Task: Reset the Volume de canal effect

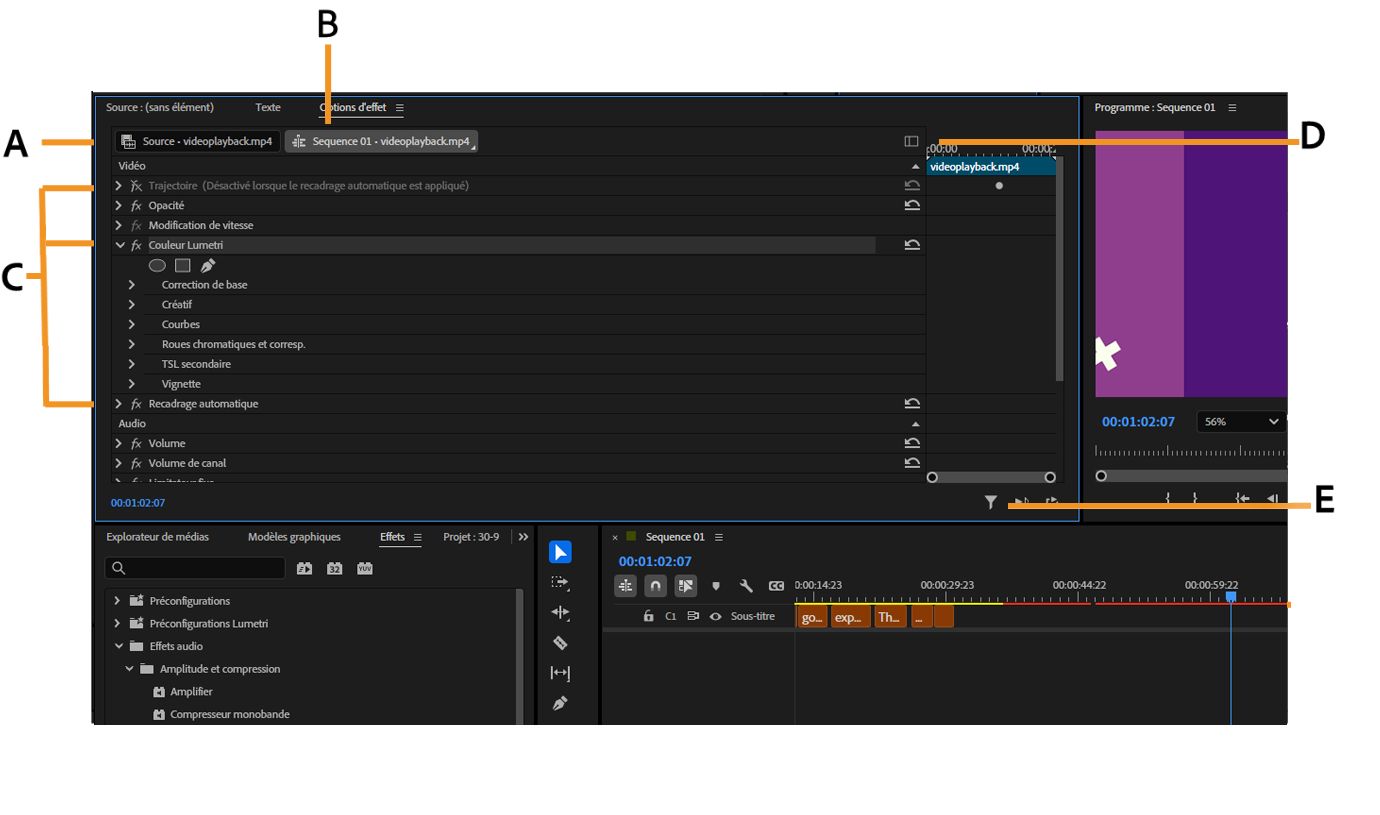Action: point(912,463)
